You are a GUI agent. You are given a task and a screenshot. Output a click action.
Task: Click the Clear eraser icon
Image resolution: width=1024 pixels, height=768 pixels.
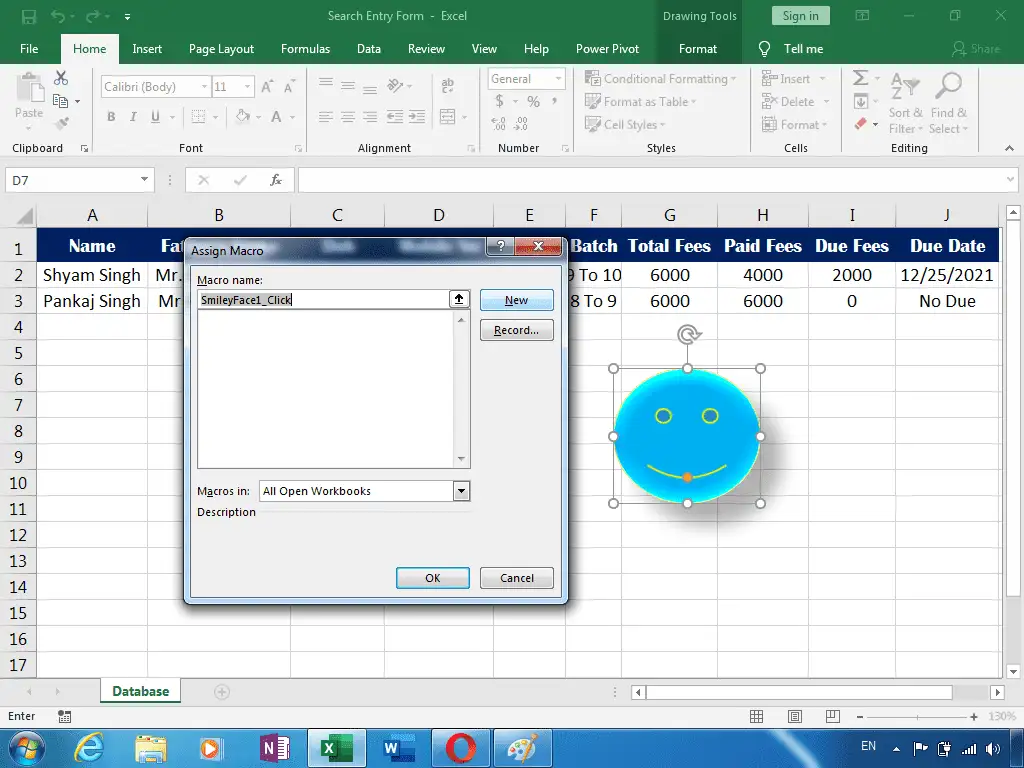(861, 123)
